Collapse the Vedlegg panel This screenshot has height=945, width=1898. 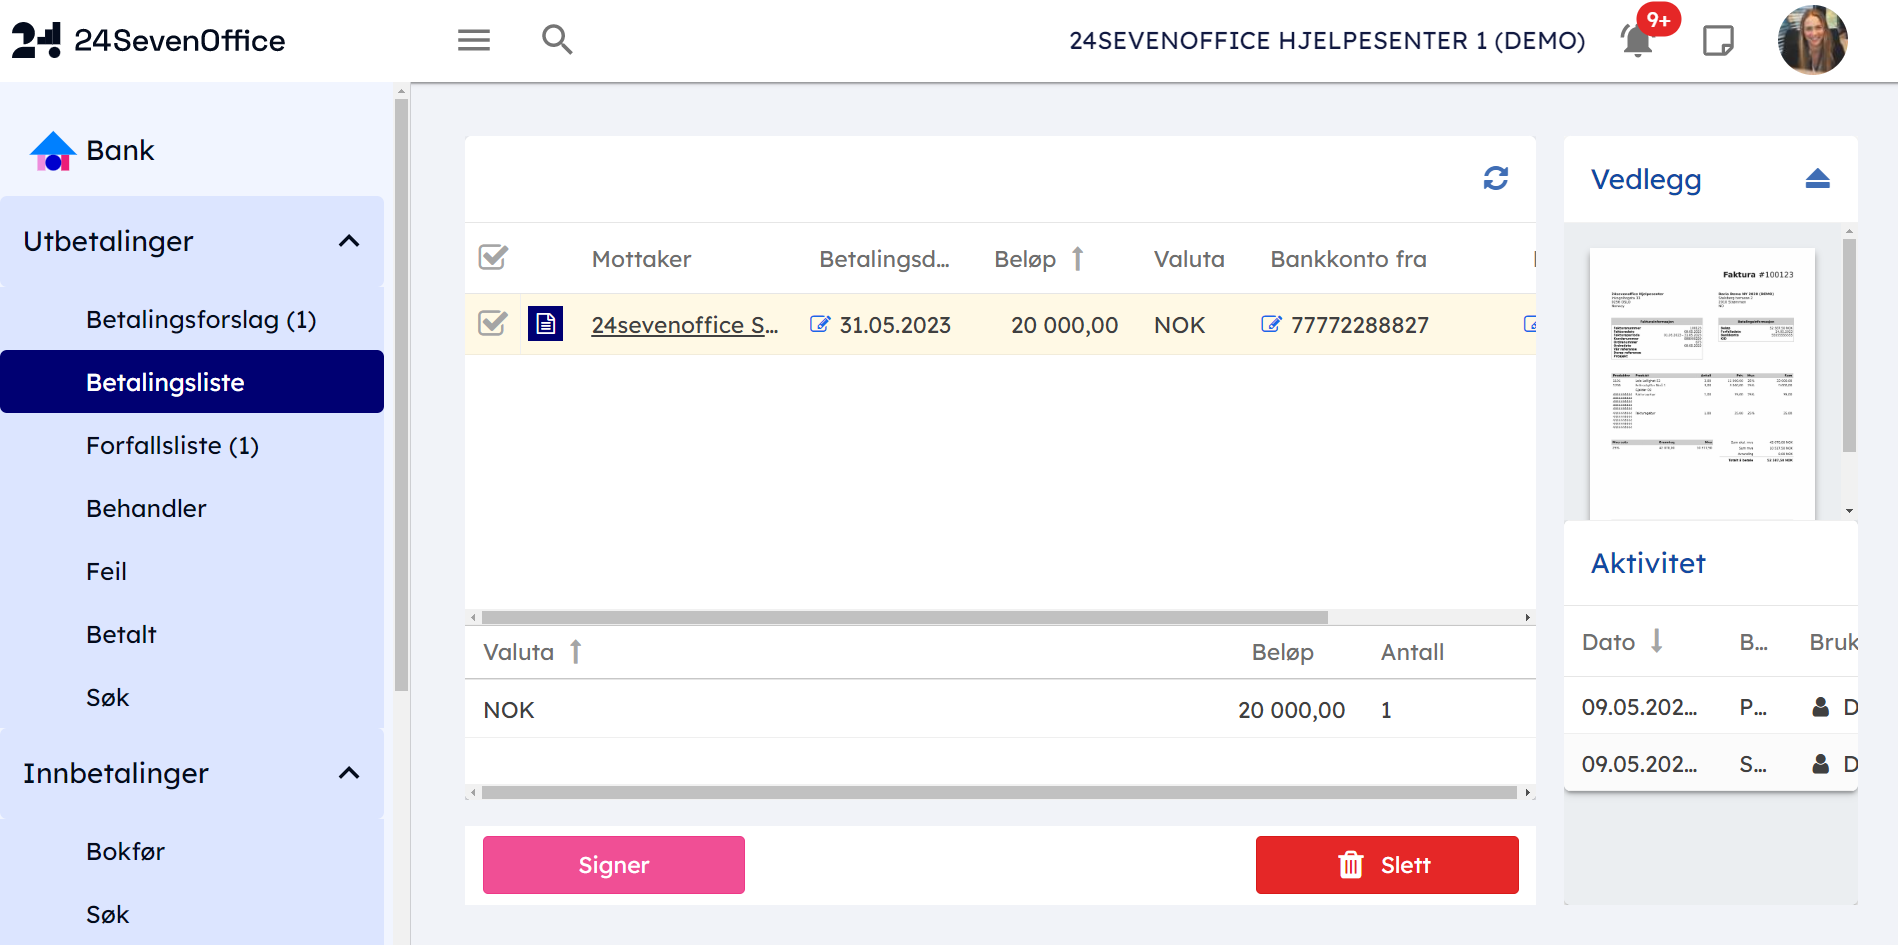pos(1817,179)
